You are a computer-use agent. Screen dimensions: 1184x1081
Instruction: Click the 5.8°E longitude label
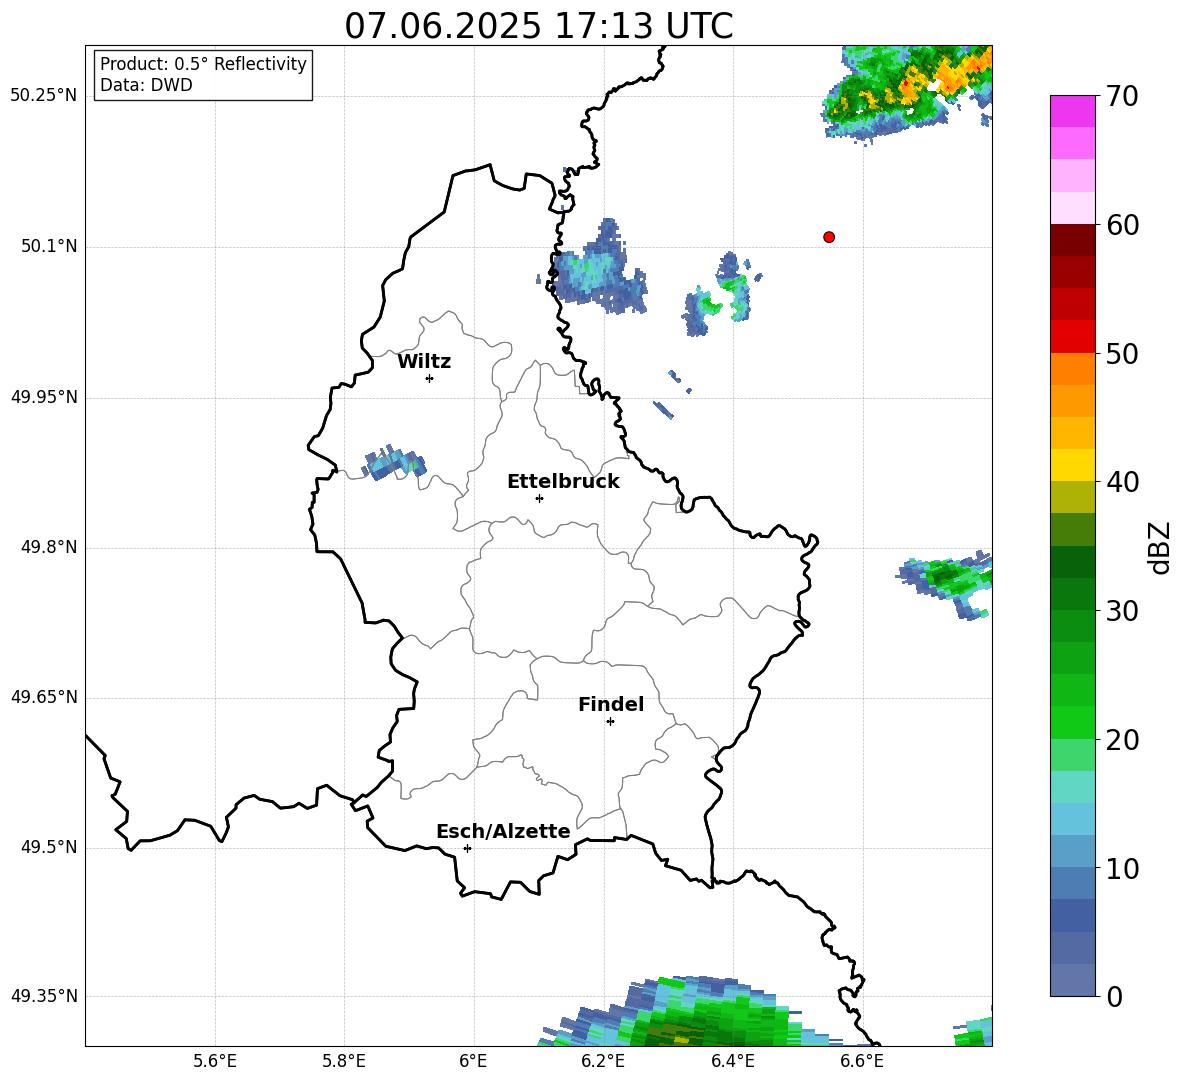pyautogui.click(x=344, y=1061)
